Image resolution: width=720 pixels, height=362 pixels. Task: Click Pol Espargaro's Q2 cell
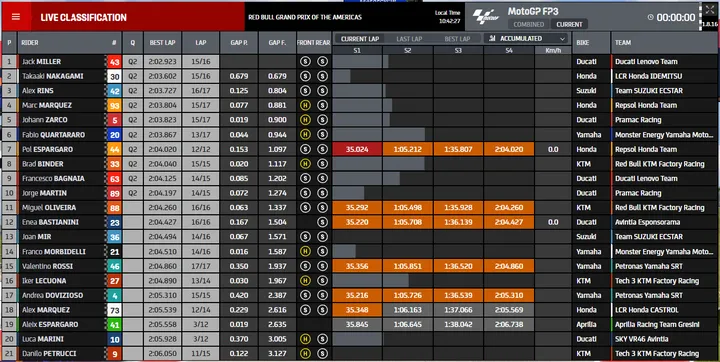133,149
